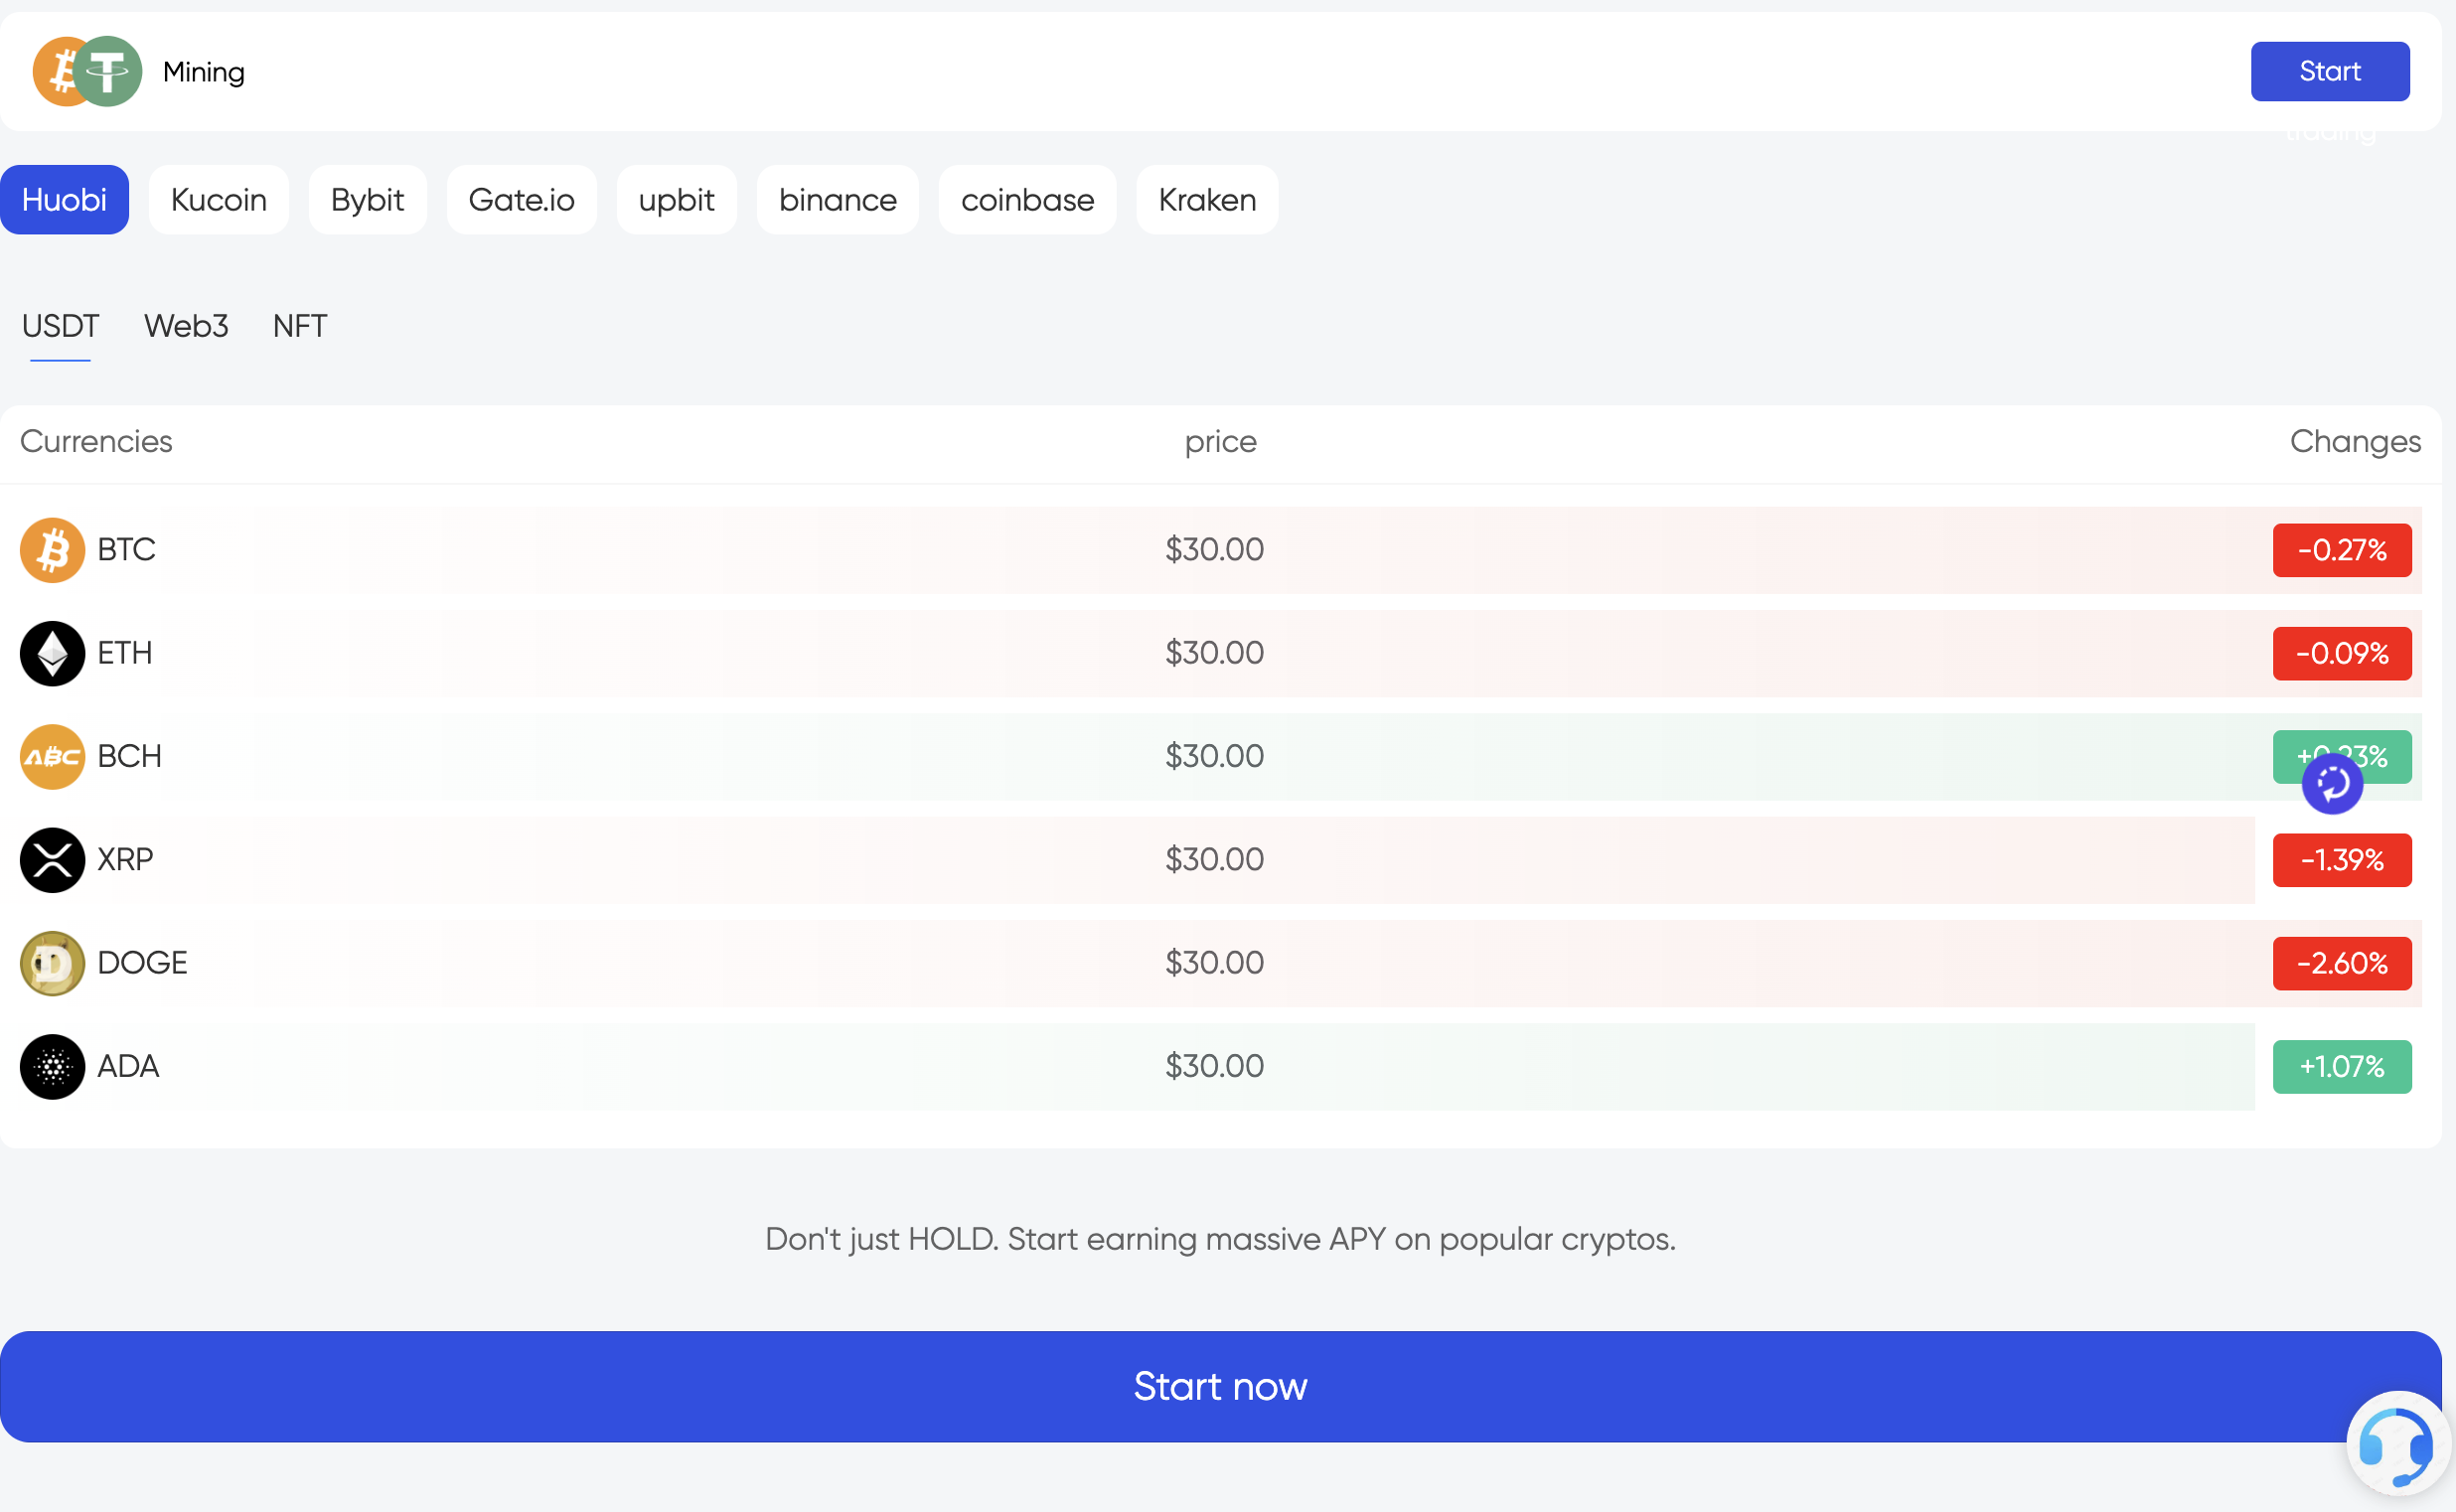Click the price column header
Image resolution: width=2456 pixels, height=1512 pixels.
coord(1220,443)
